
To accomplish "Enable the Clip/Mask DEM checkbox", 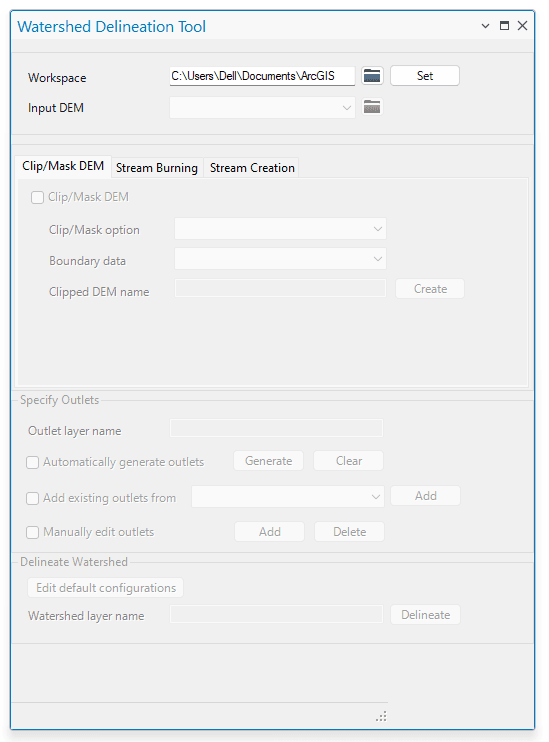I will click(37, 197).
